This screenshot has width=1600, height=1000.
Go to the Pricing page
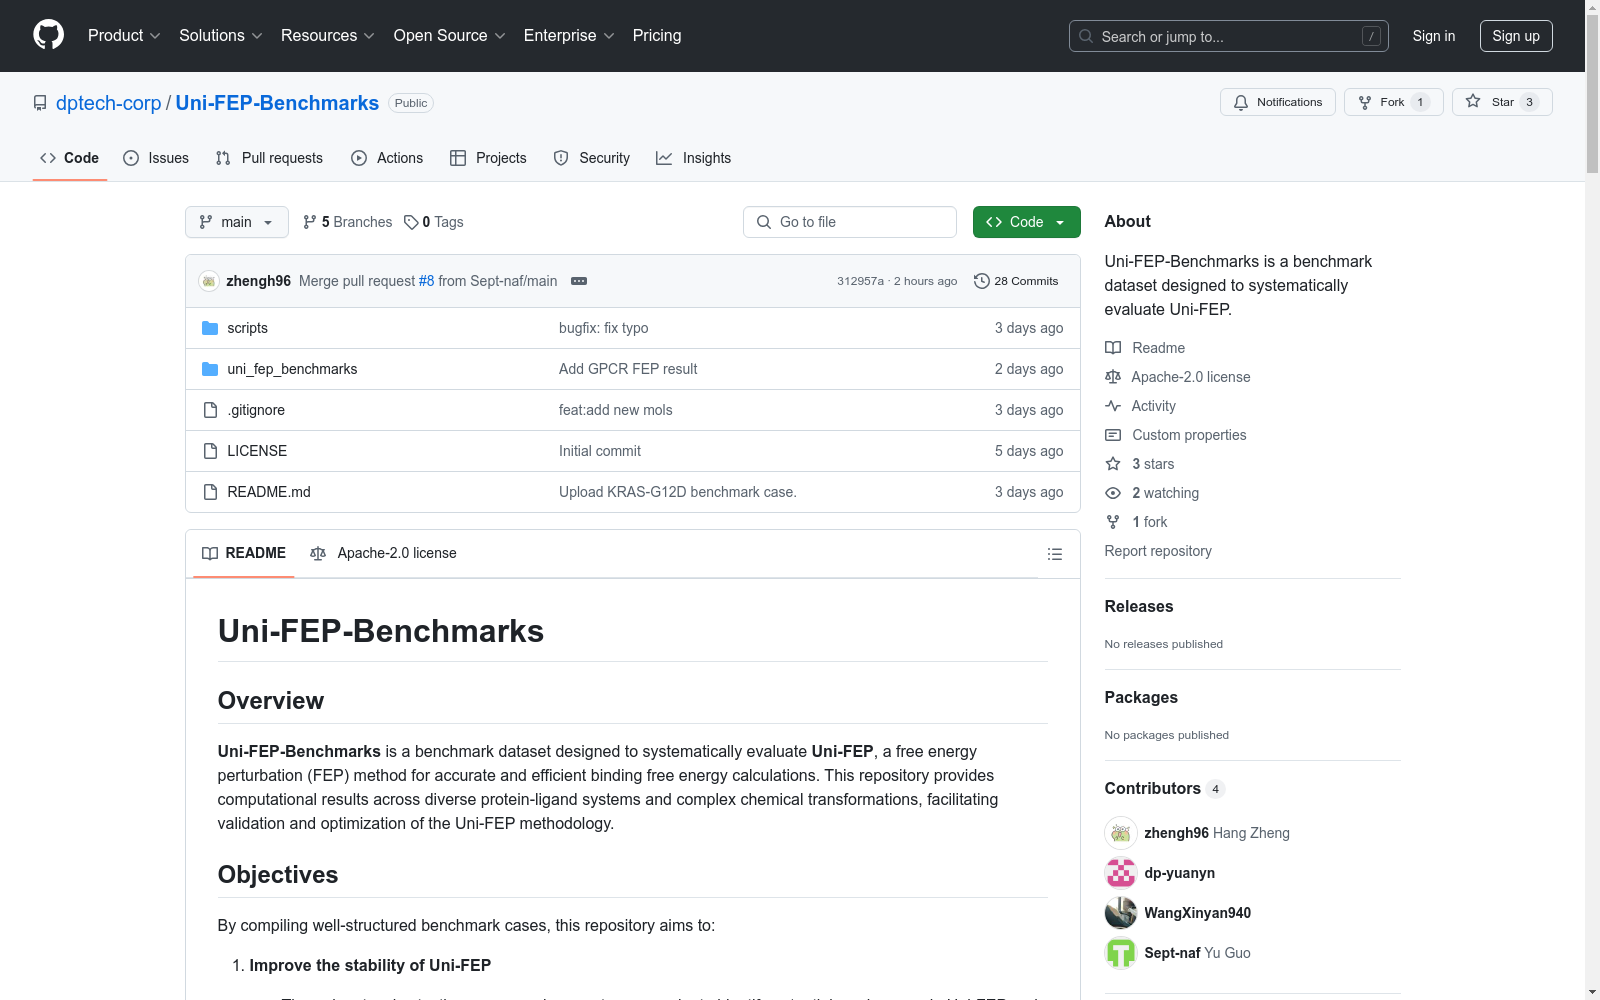coord(657,35)
